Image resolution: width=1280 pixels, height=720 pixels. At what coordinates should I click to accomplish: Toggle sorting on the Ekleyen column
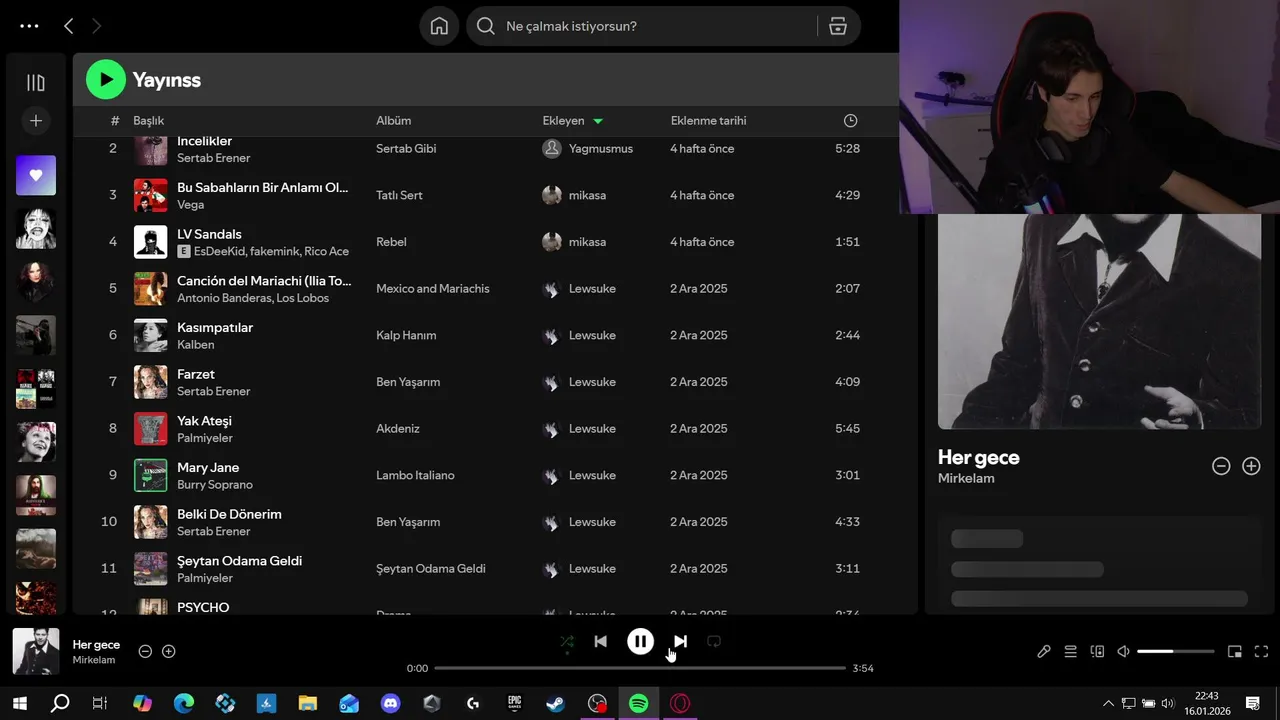(x=572, y=121)
